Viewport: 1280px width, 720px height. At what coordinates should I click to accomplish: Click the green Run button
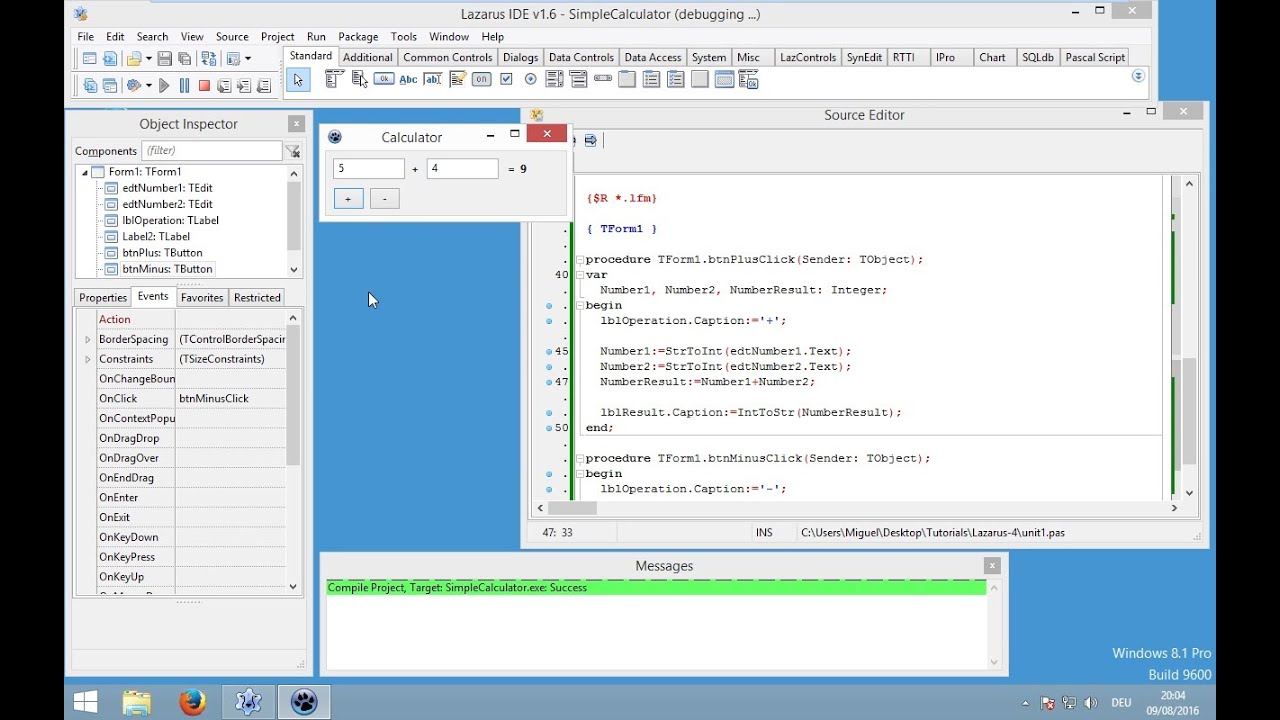click(x=164, y=86)
